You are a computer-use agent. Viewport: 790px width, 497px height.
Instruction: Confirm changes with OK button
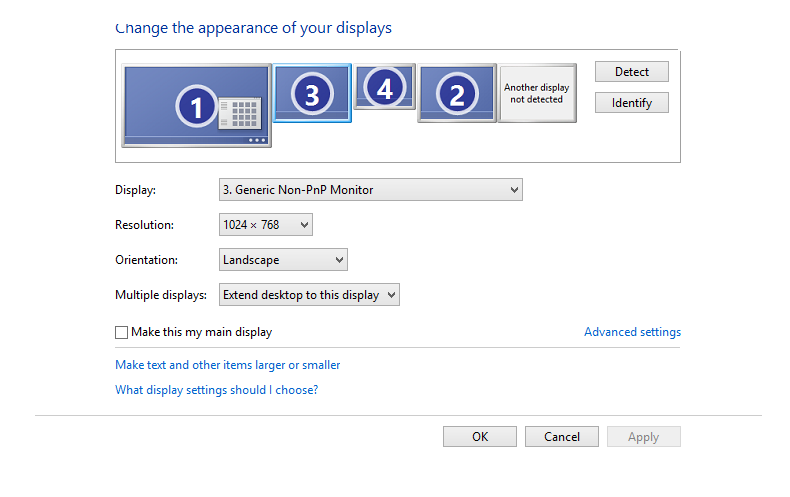pyautogui.click(x=480, y=437)
